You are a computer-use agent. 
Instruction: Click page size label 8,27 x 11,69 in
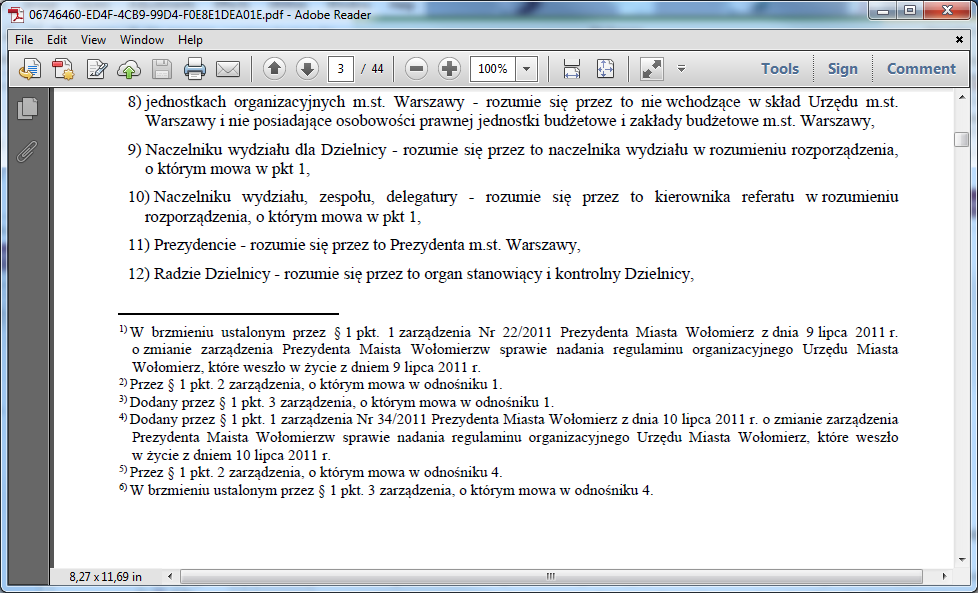pos(105,577)
